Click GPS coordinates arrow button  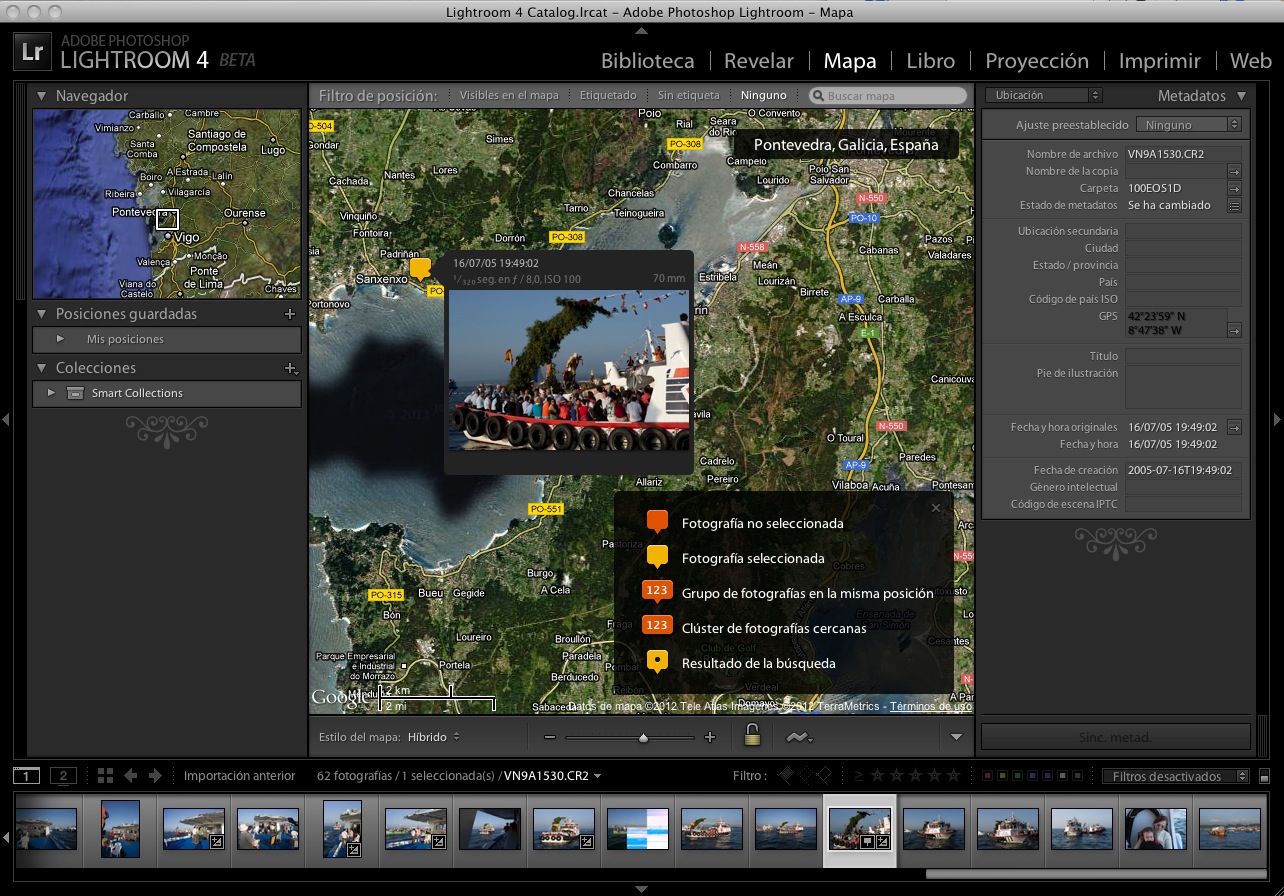[1234, 331]
